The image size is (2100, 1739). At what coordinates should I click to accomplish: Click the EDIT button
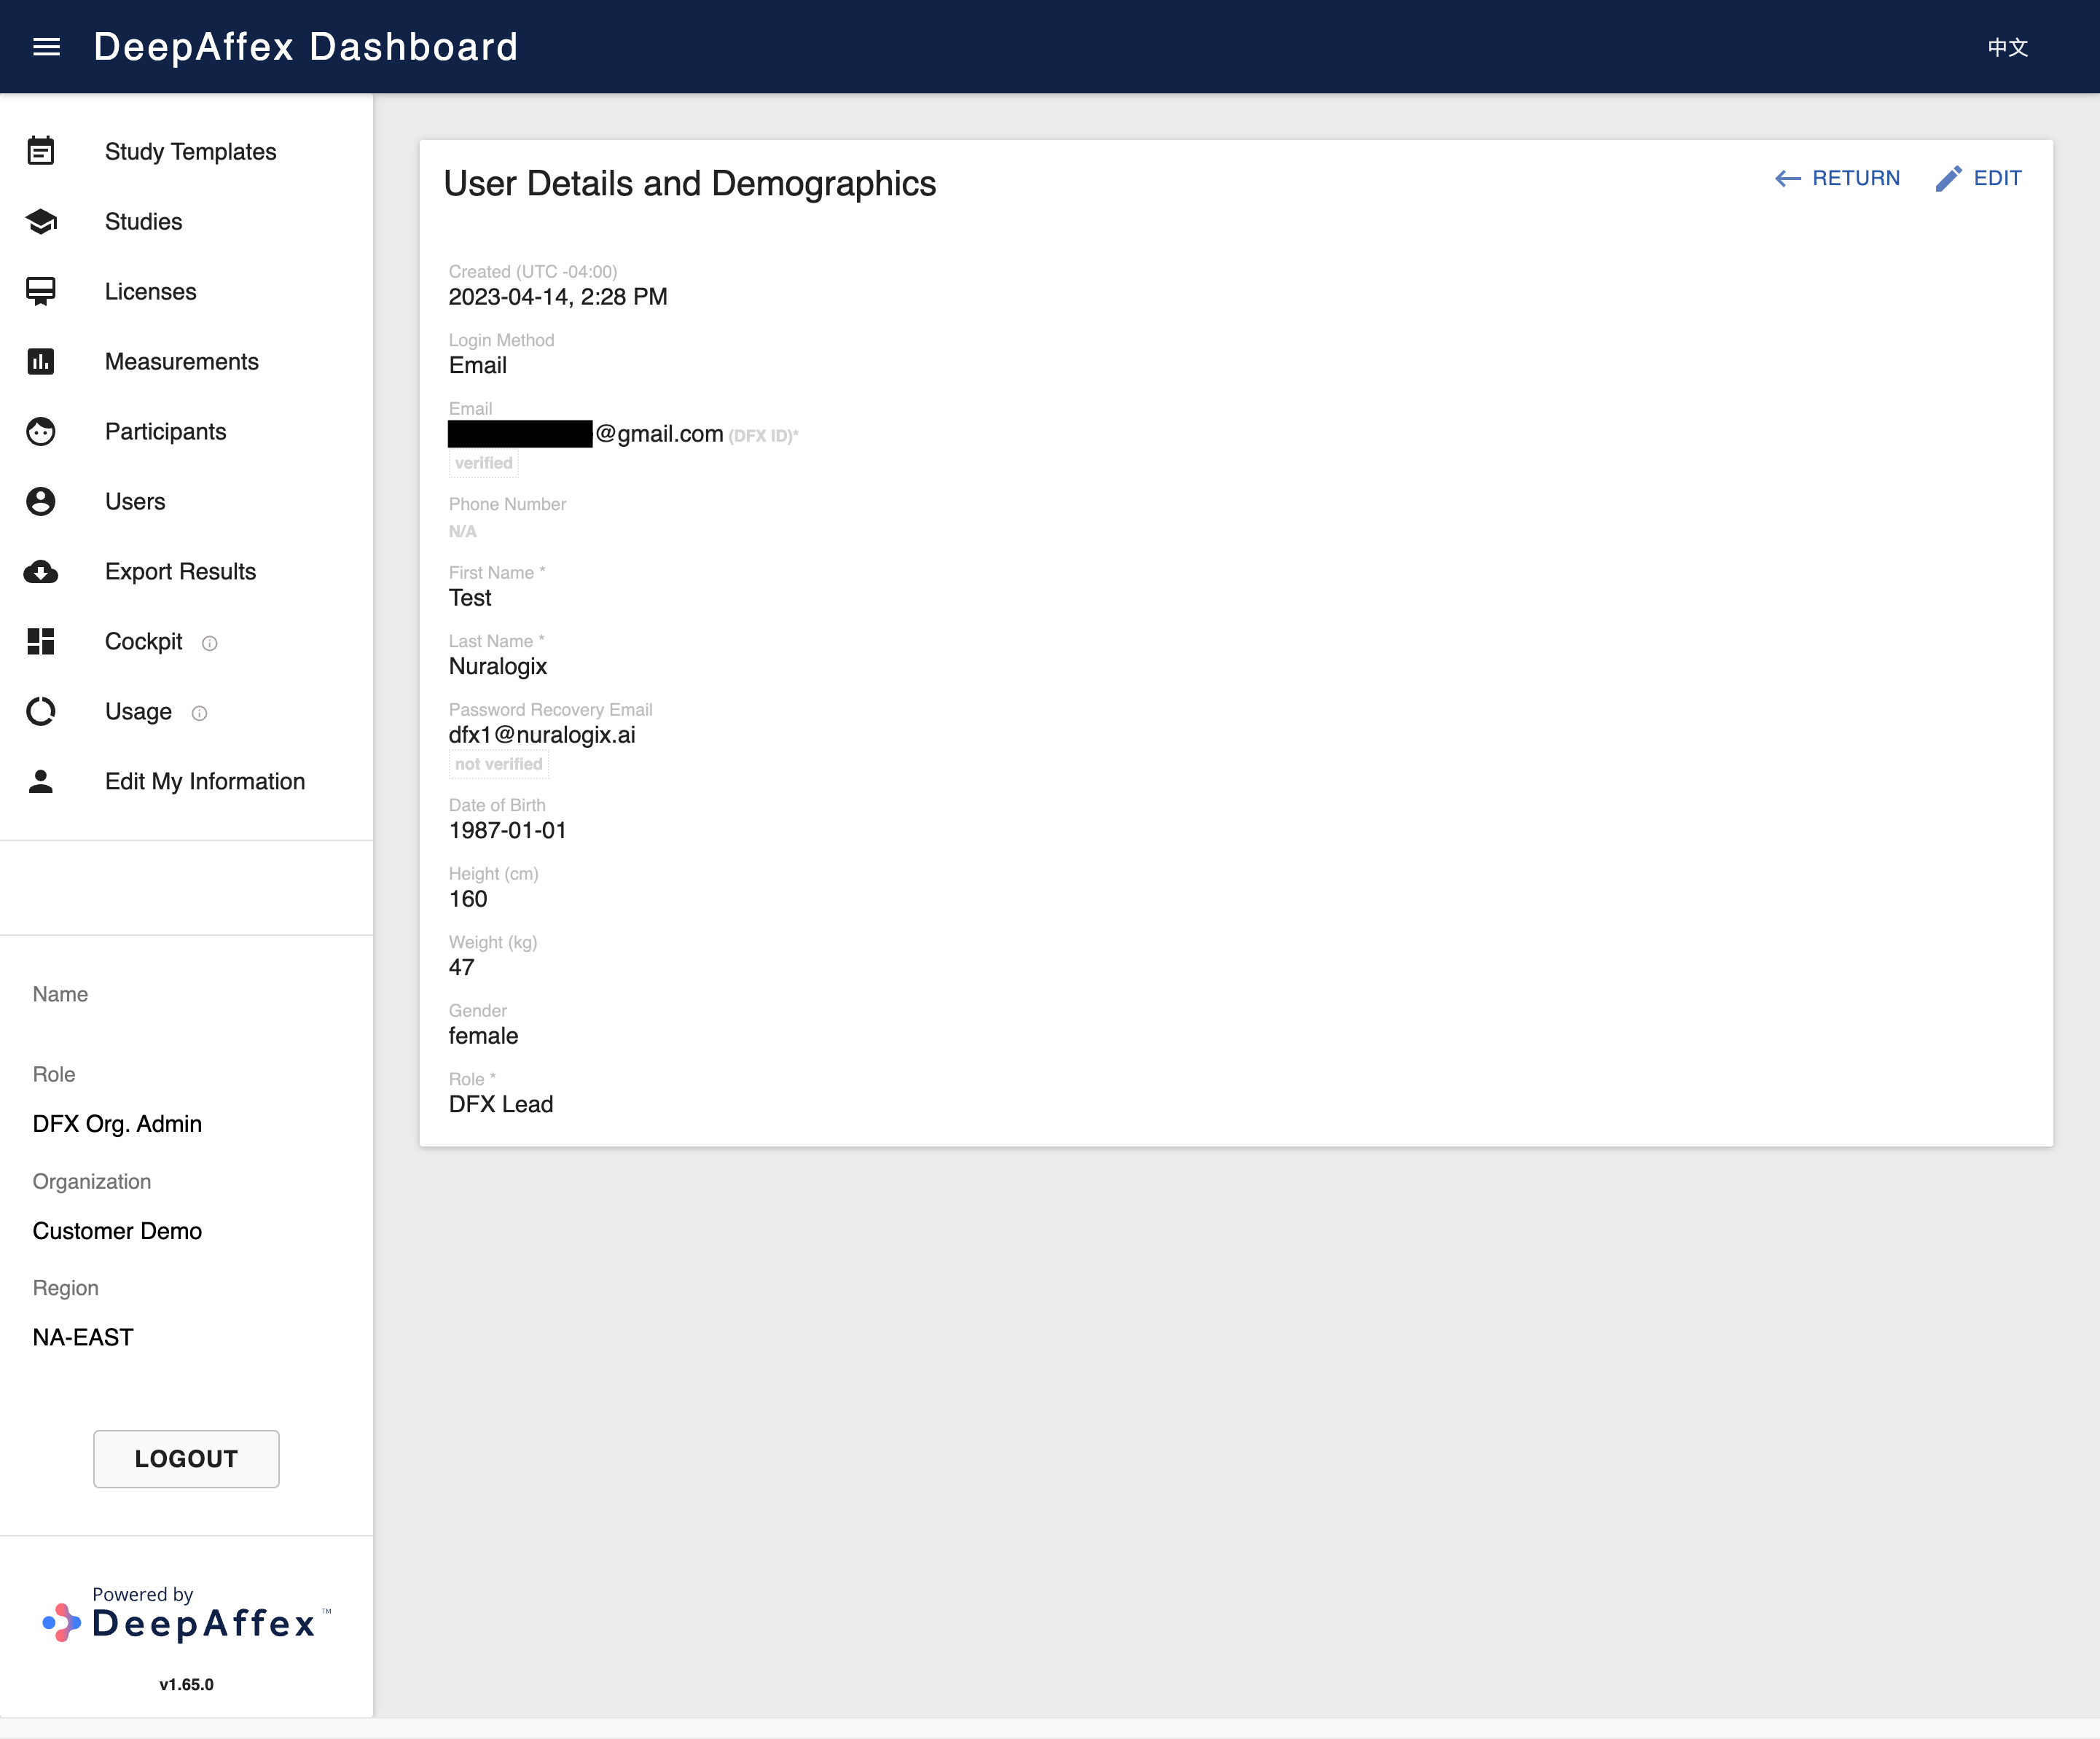point(1979,178)
